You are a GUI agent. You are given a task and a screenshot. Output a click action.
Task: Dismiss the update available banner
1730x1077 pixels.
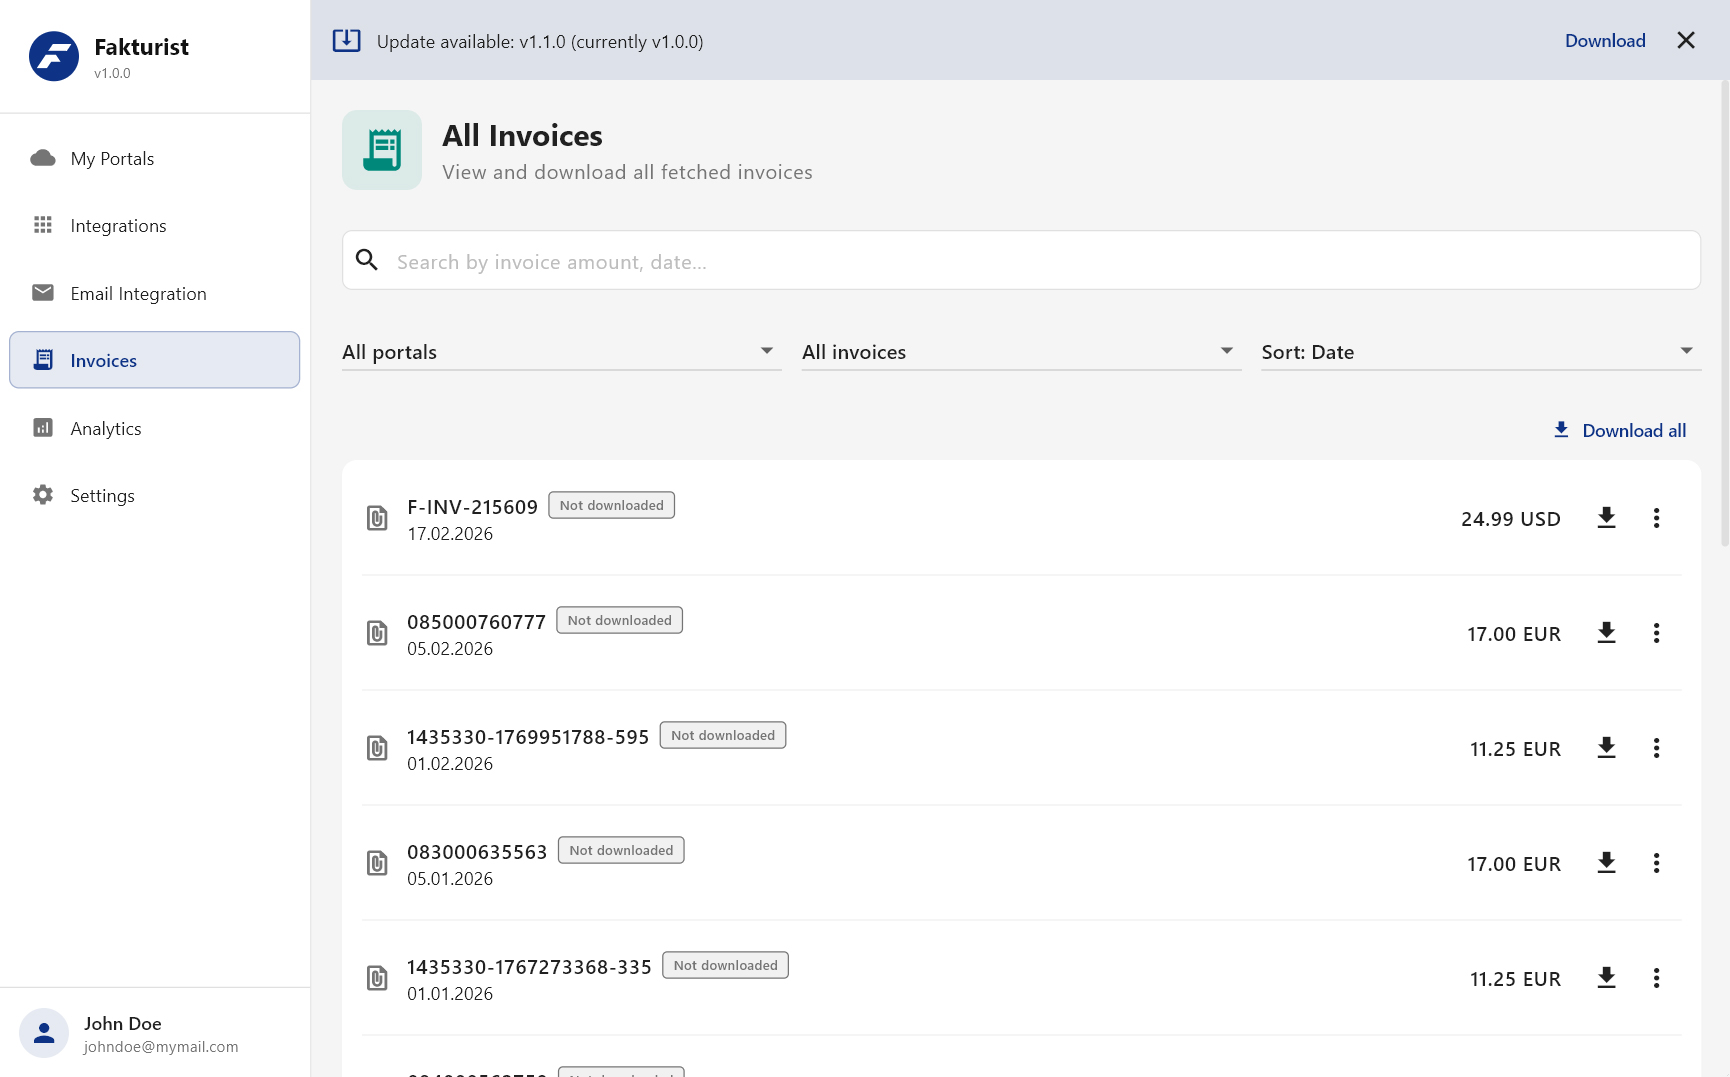tap(1686, 41)
